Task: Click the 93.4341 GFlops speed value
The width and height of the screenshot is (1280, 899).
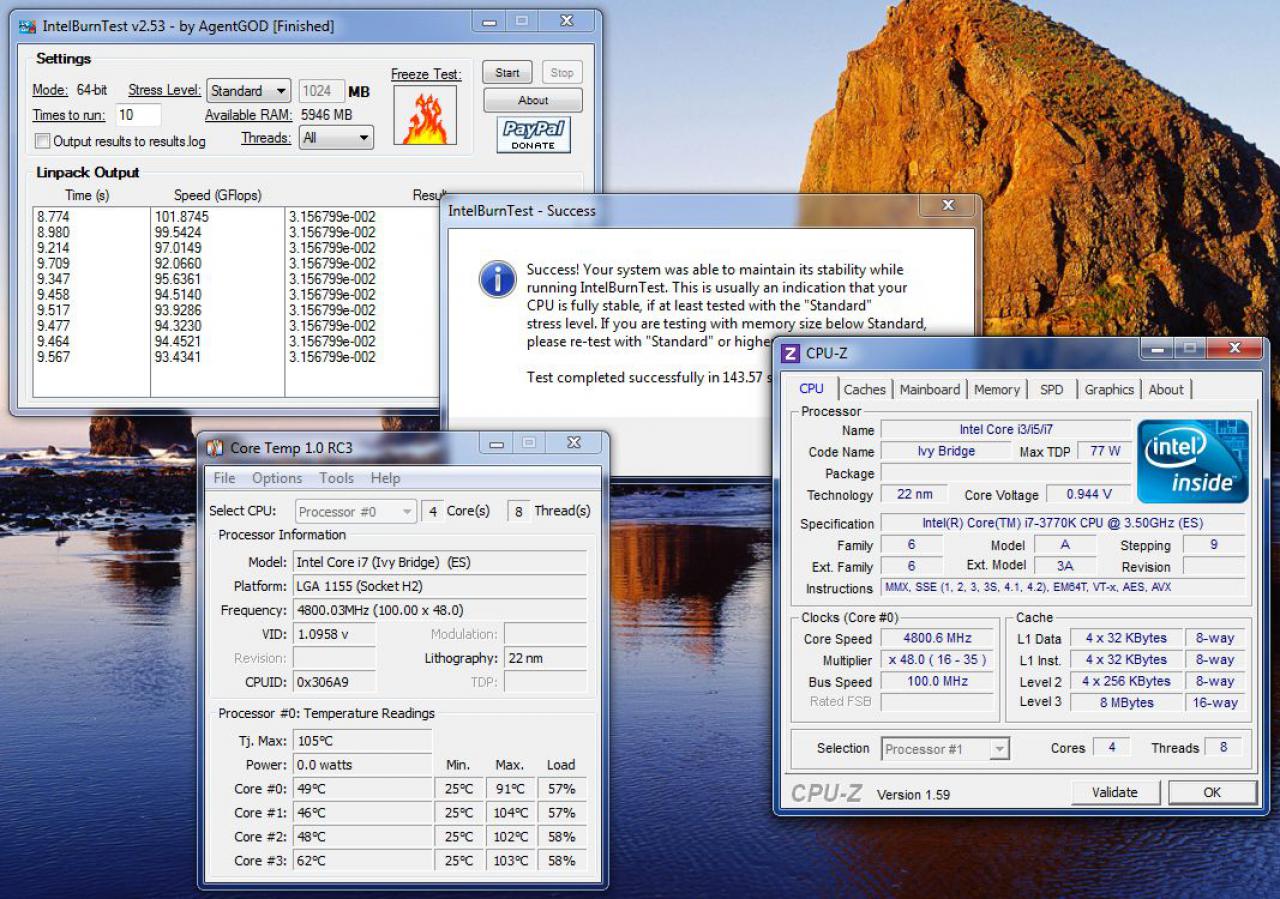Action: [178, 357]
